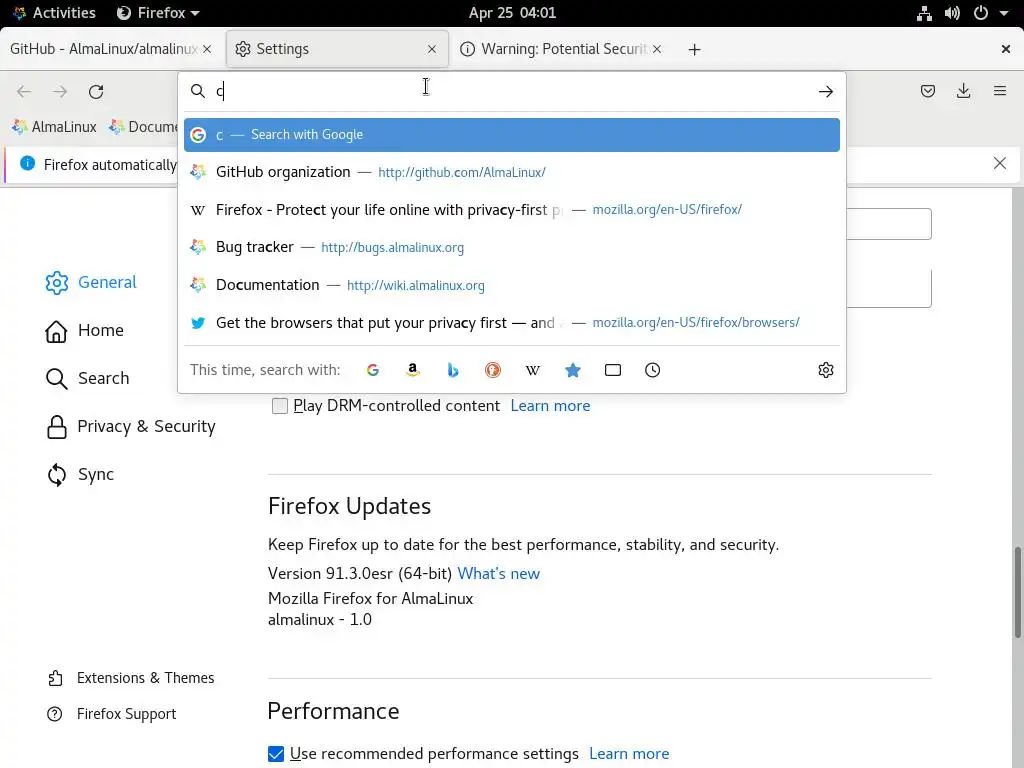The image size is (1024, 768).
Task: Open the Activities overview
Action: [x=54, y=13]
